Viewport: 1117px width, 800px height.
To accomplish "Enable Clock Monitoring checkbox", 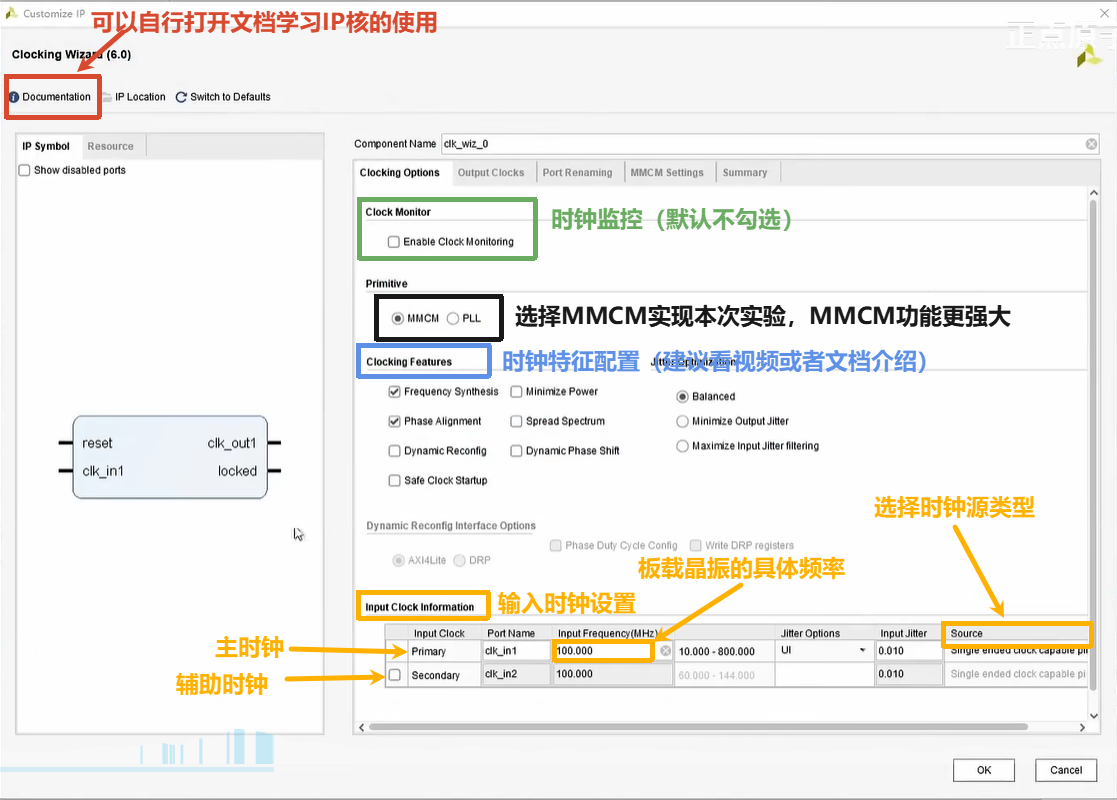I will (x=393, y=241).
